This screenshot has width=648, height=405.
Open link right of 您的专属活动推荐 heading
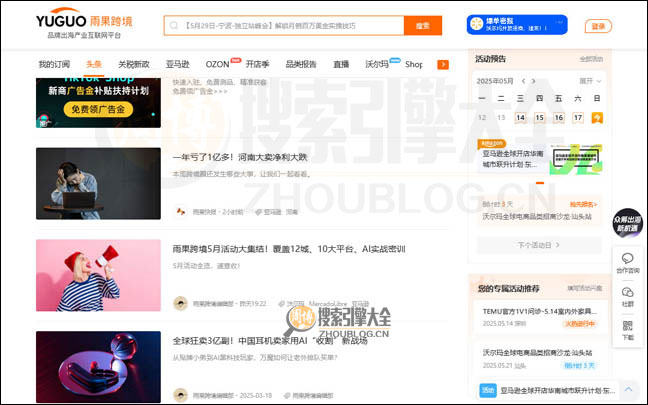584,288
